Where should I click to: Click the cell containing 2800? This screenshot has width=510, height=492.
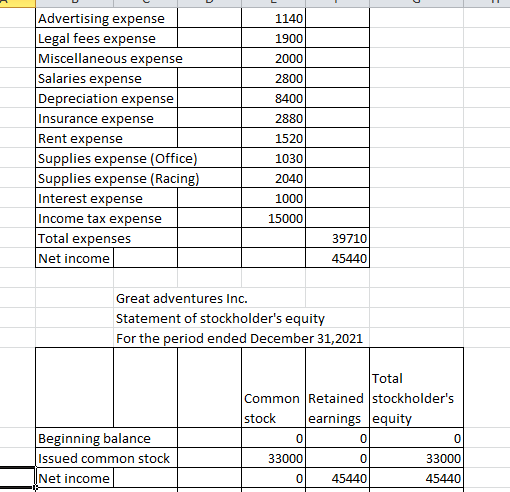[x=273, y=78]
